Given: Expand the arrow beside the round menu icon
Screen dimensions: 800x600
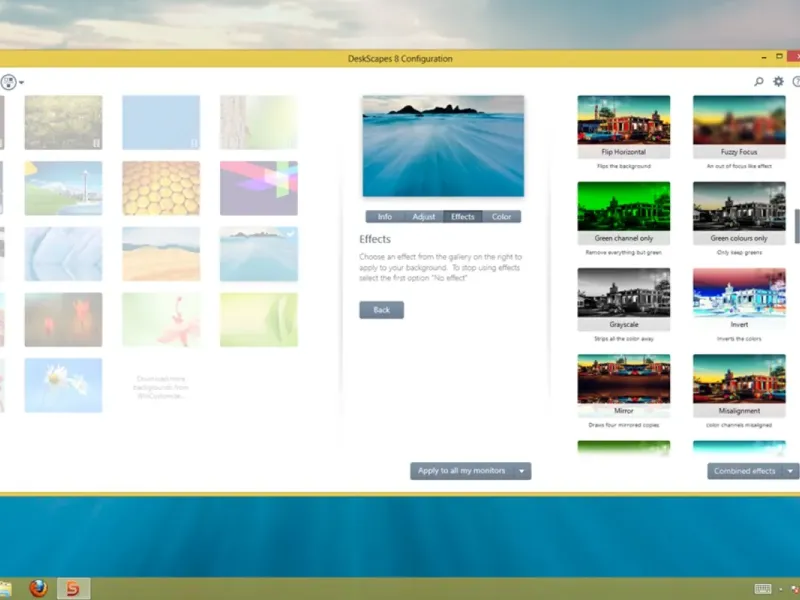Looking at the screenshot, I should (21, 83).
